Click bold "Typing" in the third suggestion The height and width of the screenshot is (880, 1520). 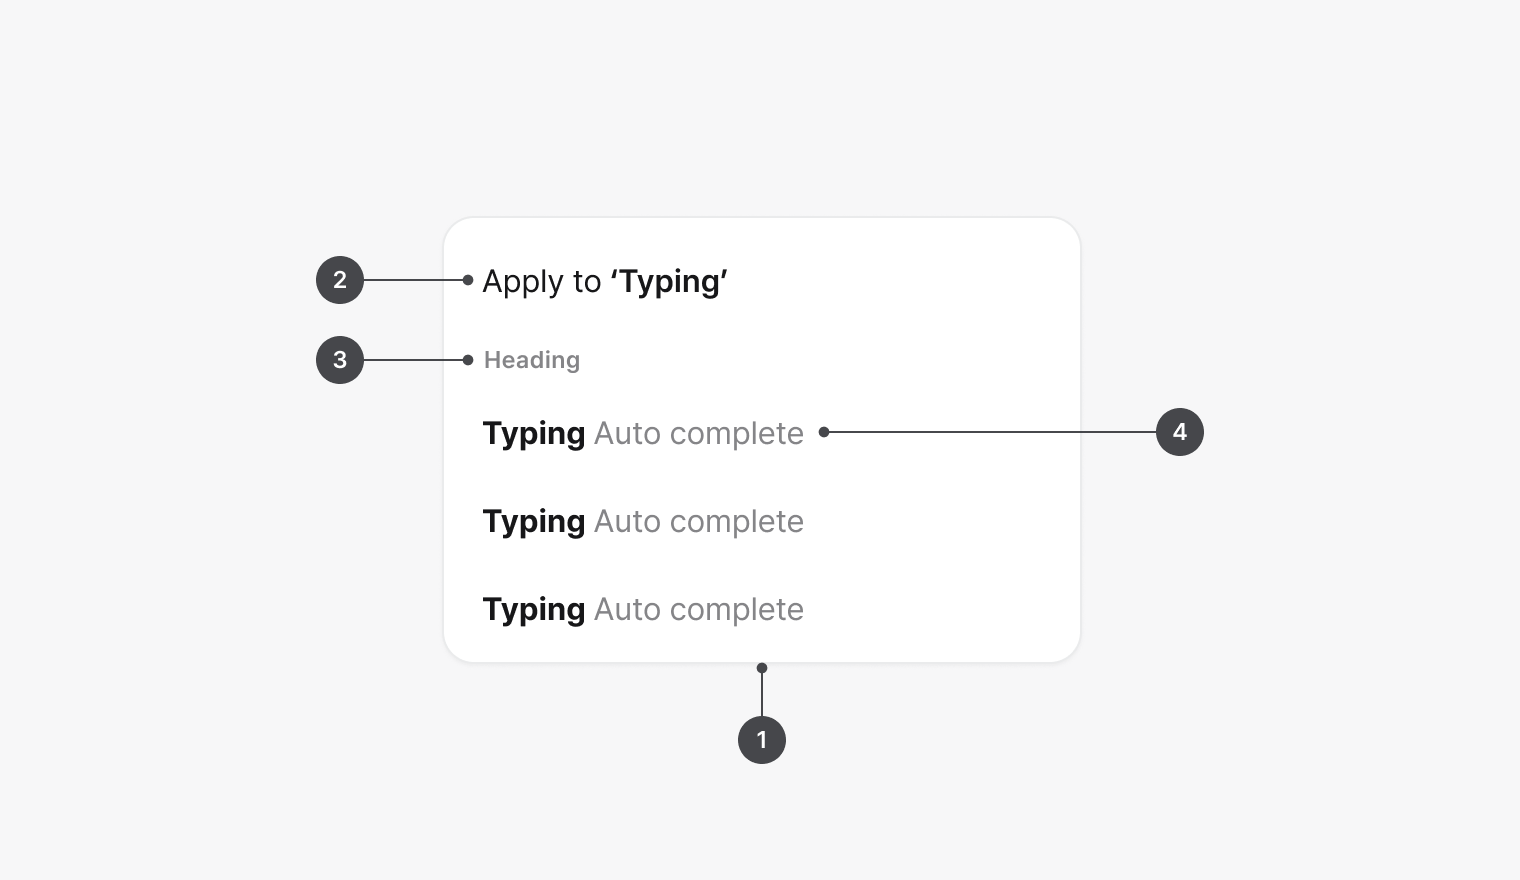(x=534, y=610)
